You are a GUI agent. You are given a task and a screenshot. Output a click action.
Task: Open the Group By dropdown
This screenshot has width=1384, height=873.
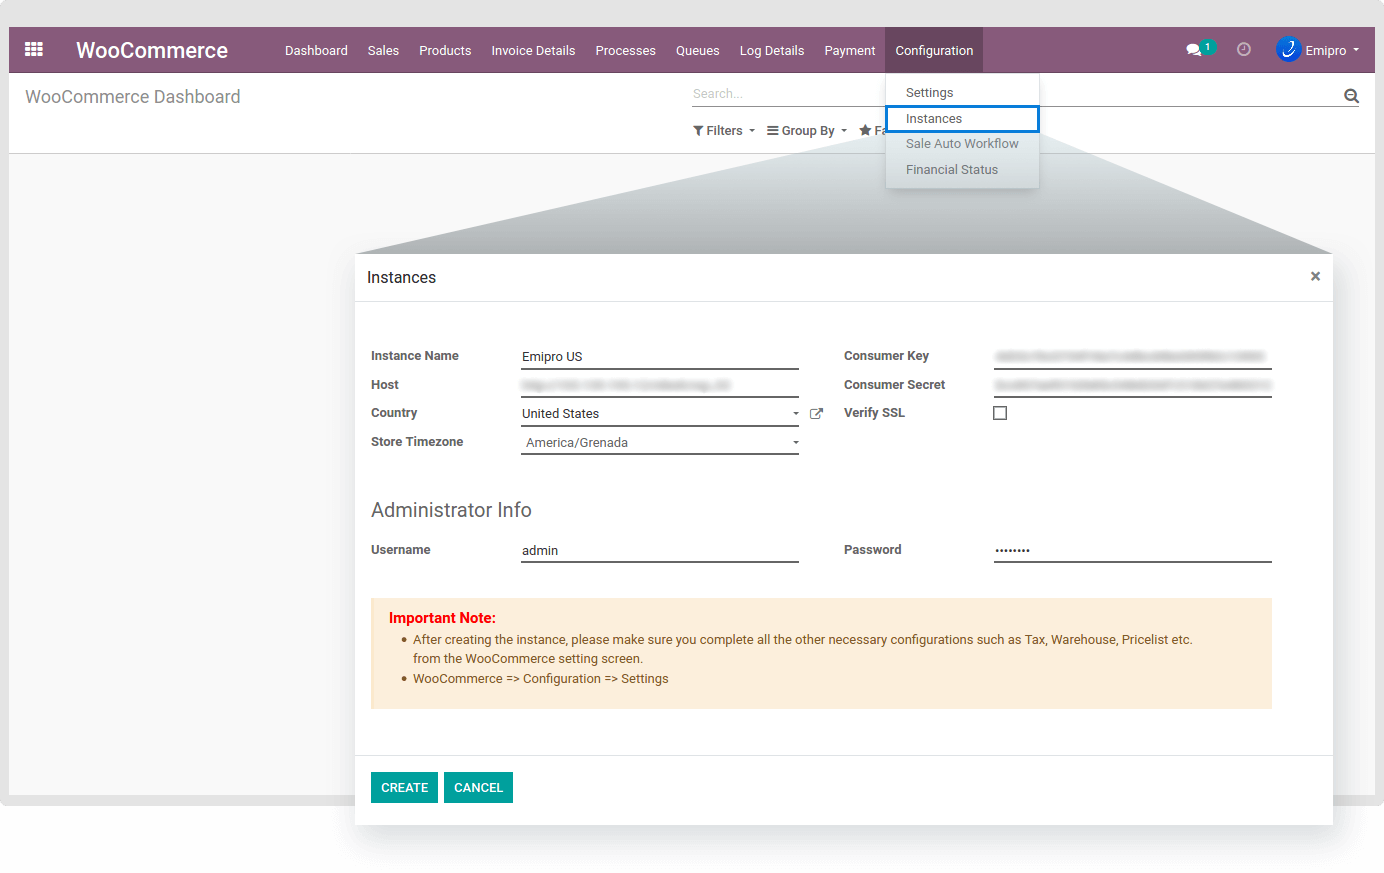click(807, 131)
